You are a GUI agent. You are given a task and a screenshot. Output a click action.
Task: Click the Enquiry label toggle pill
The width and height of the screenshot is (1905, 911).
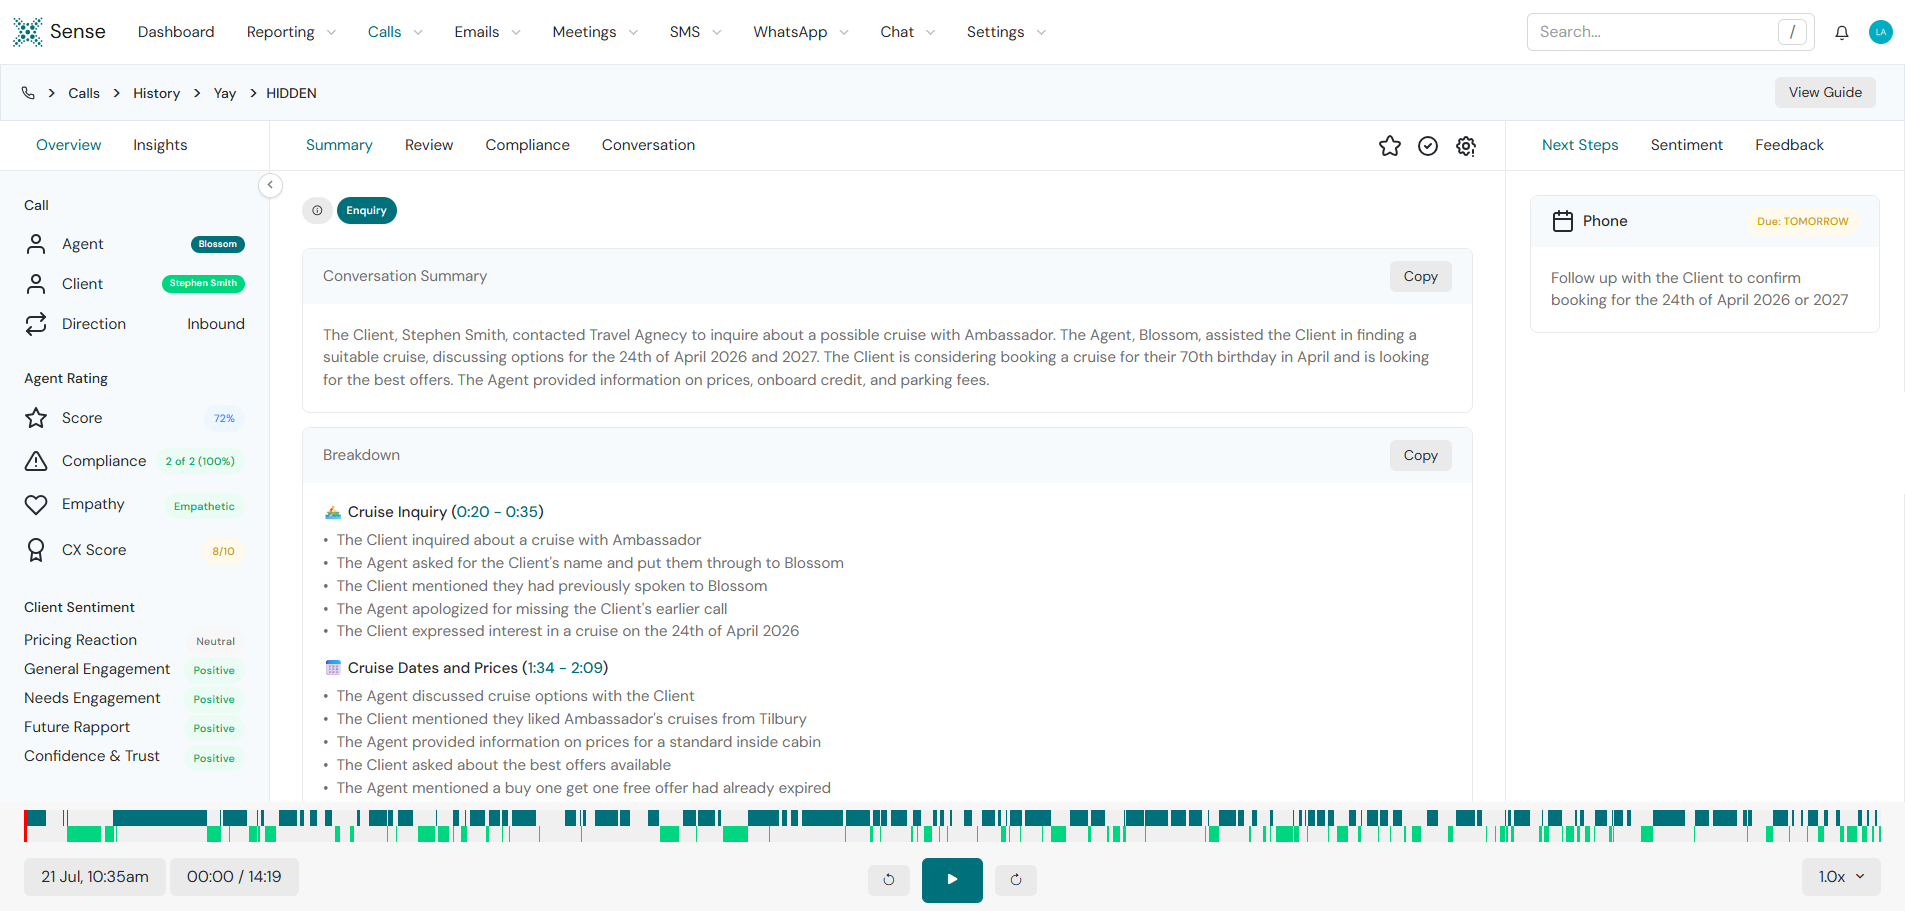pos(366,210)
